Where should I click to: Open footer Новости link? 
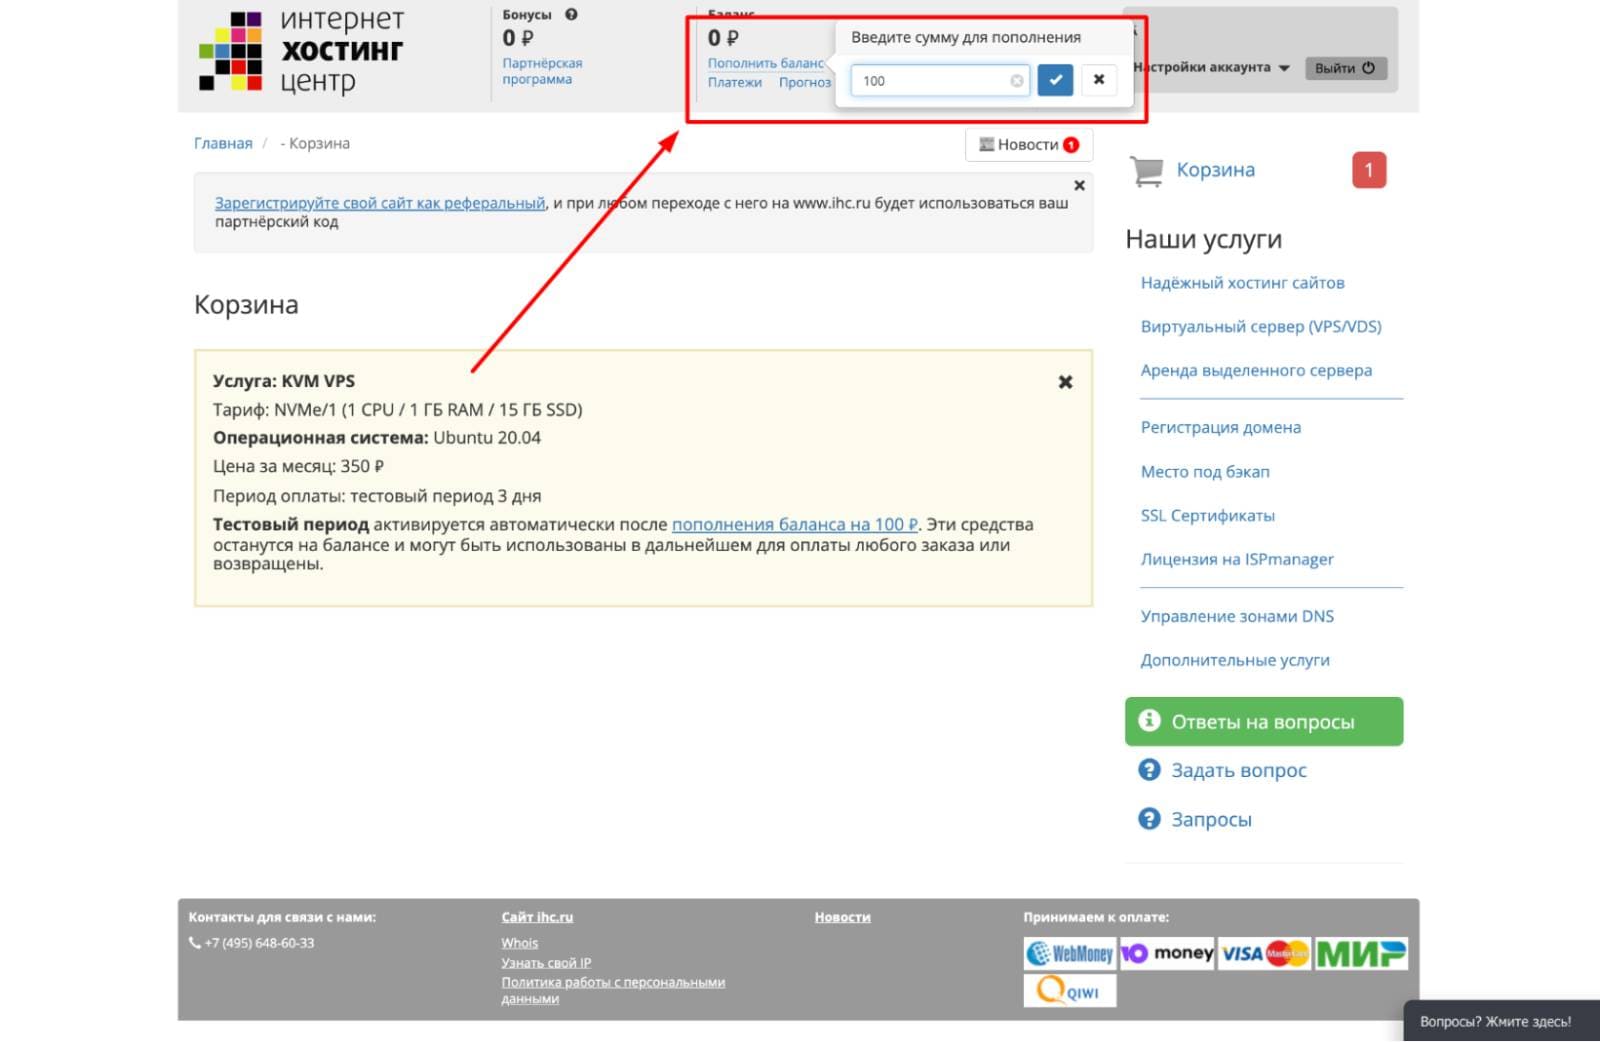[842, 917]
